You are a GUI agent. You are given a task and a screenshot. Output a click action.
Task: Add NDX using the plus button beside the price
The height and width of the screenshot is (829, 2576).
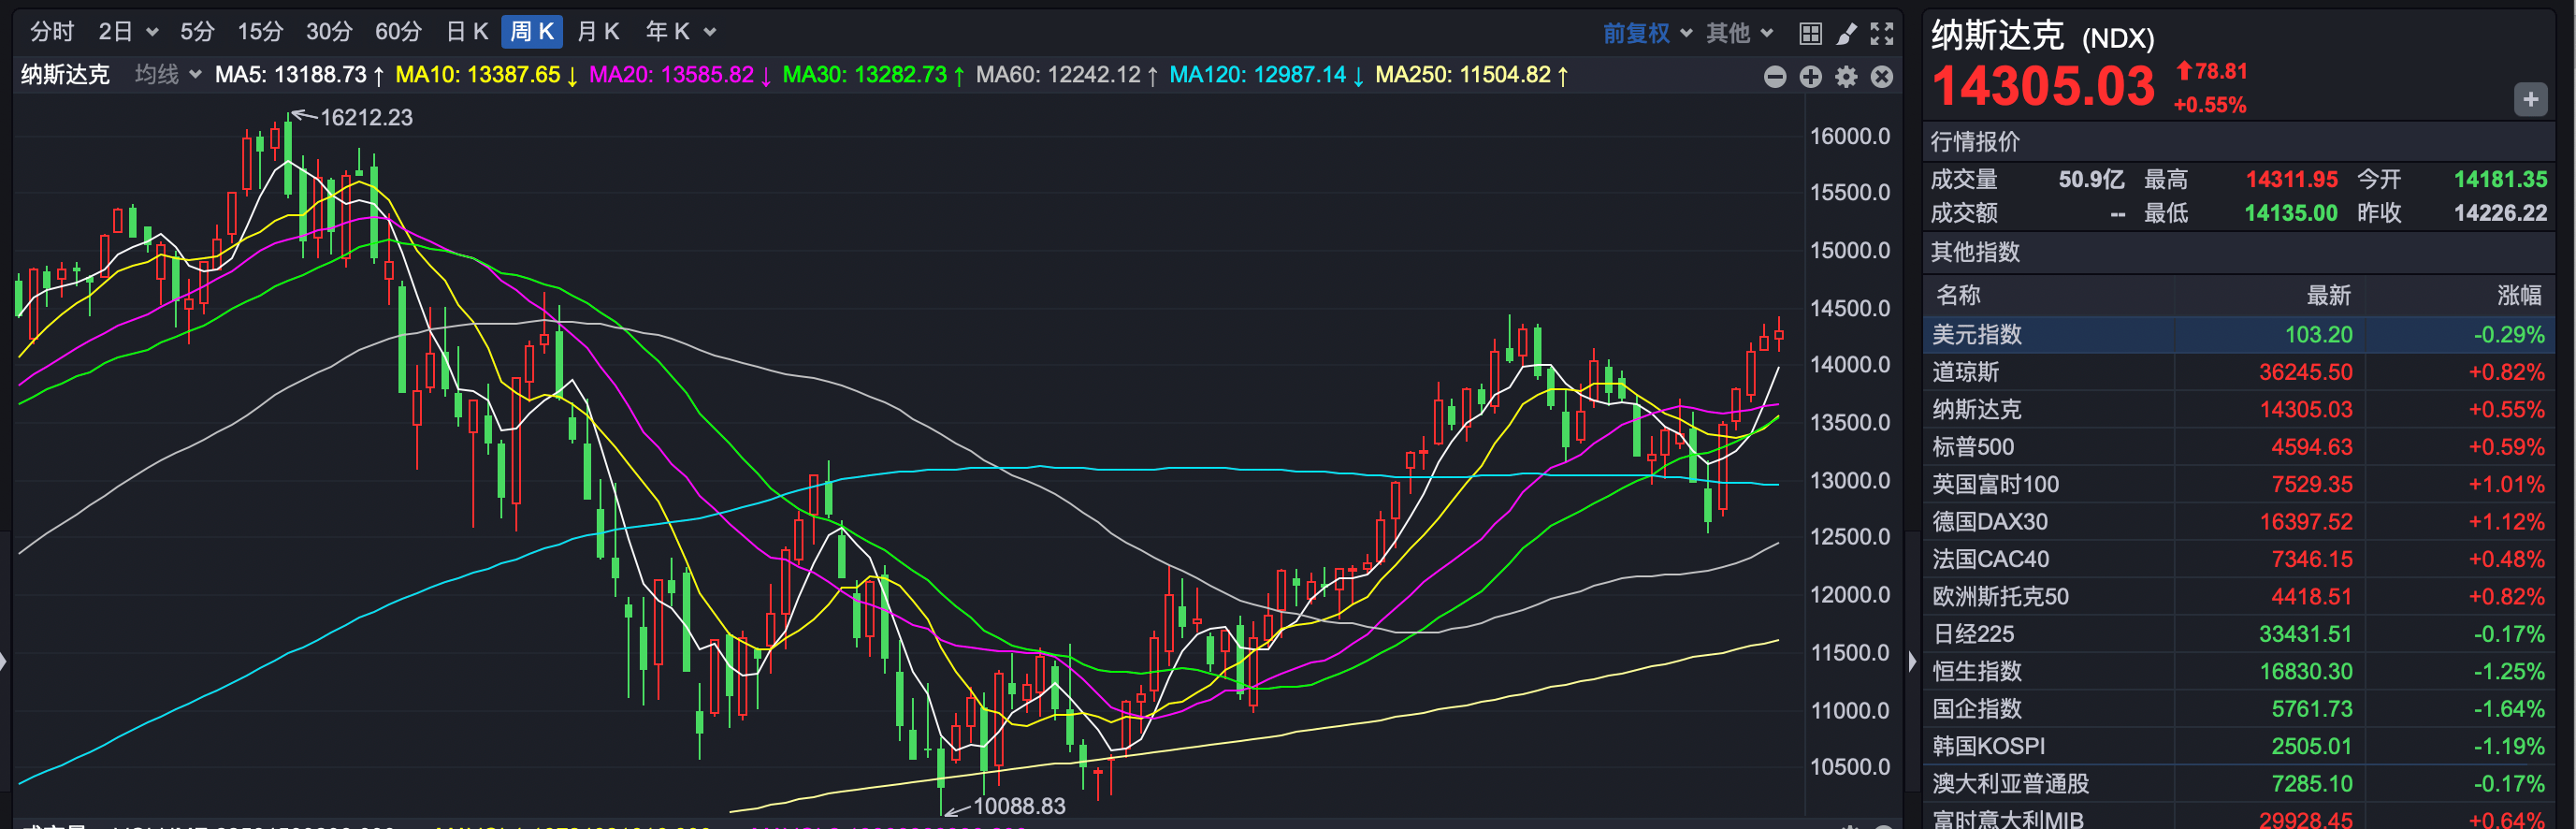[x=2531, y=99]
